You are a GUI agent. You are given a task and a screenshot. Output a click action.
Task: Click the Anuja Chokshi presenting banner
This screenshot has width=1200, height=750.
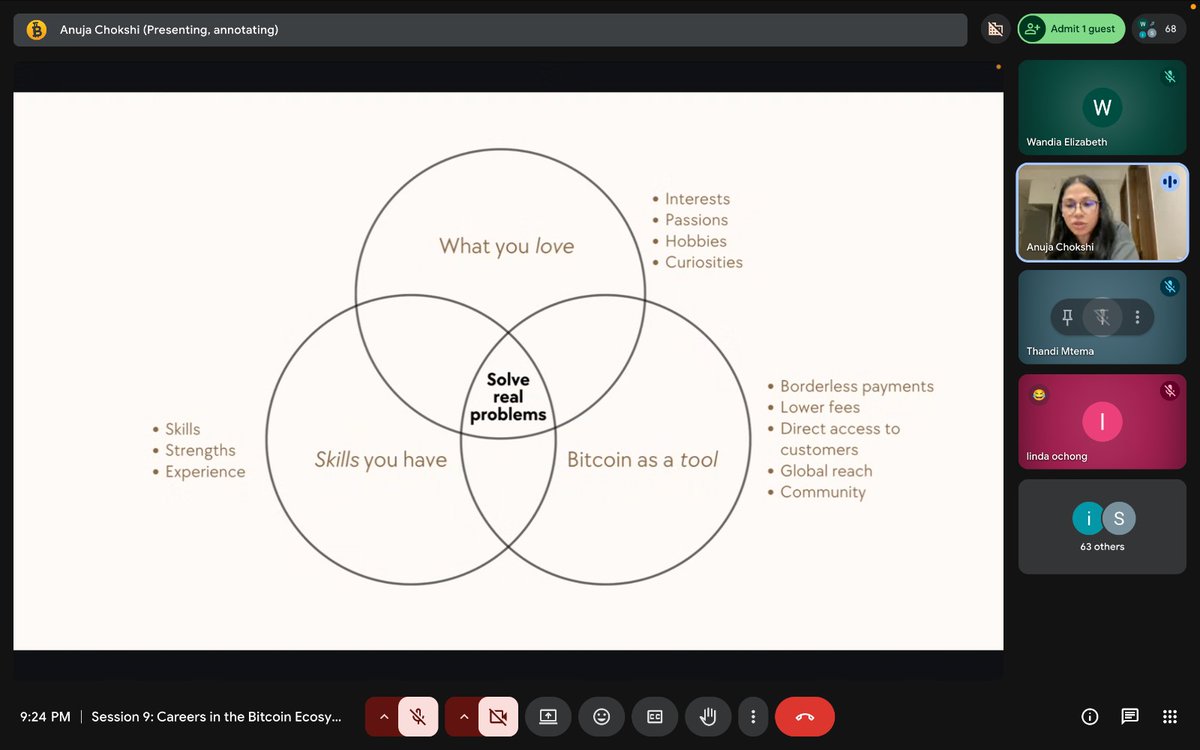[490, 30]
